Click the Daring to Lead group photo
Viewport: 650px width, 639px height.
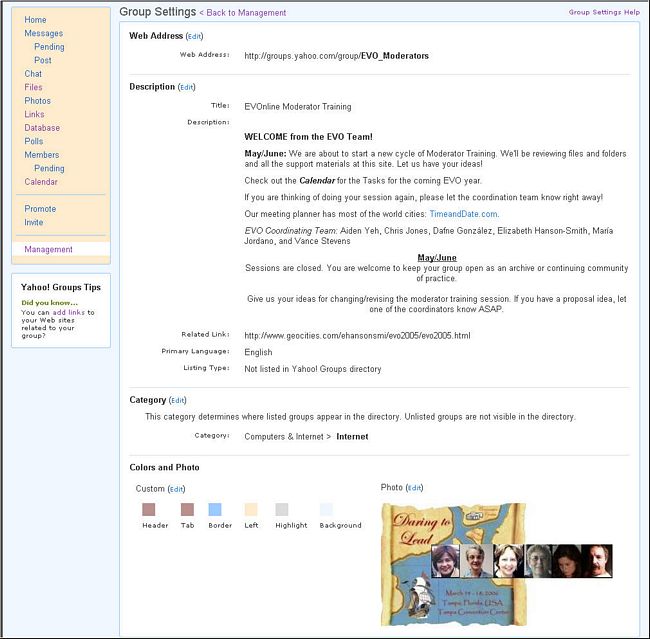[x=496, y=564]
